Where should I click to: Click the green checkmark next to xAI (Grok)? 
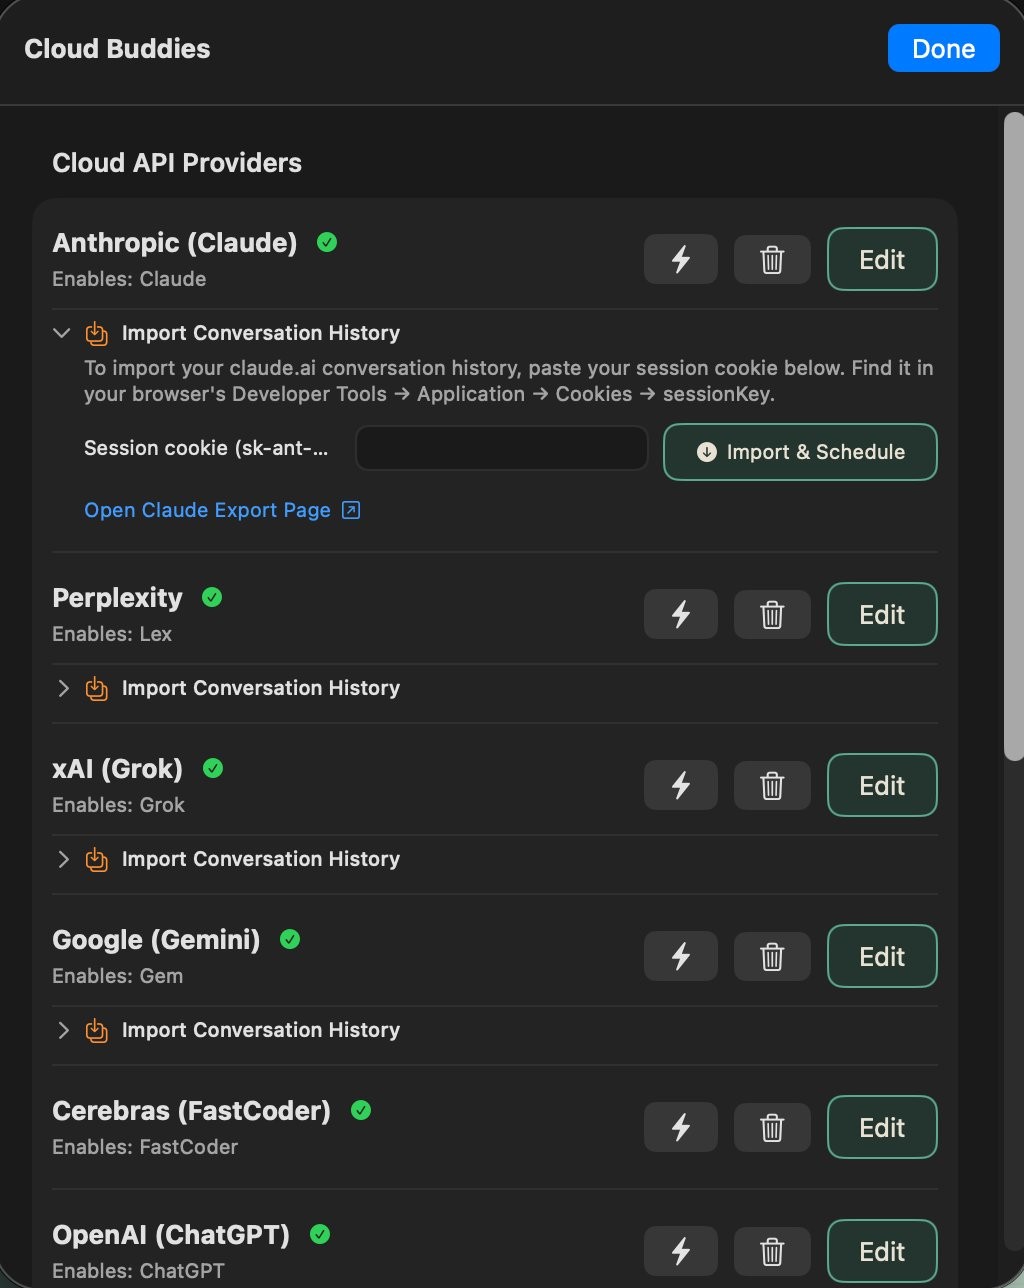[x=212, y=768]
